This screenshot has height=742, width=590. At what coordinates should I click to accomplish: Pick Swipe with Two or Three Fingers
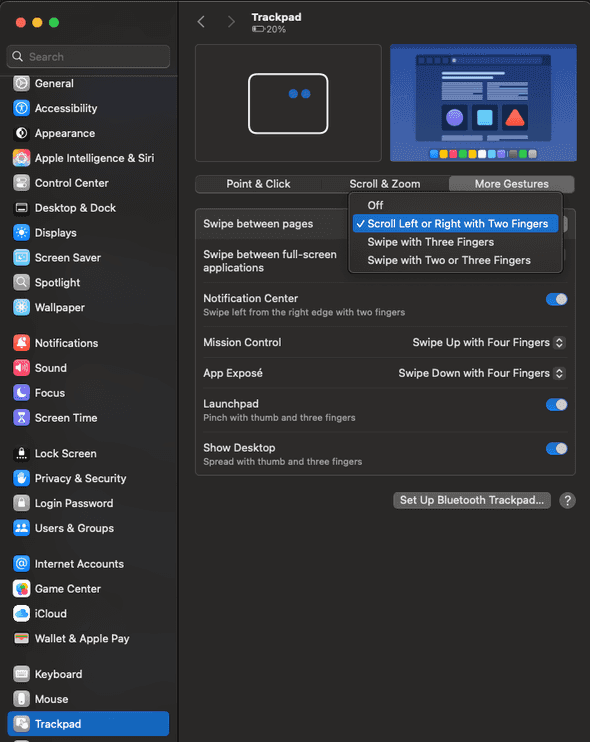(455, 260)
